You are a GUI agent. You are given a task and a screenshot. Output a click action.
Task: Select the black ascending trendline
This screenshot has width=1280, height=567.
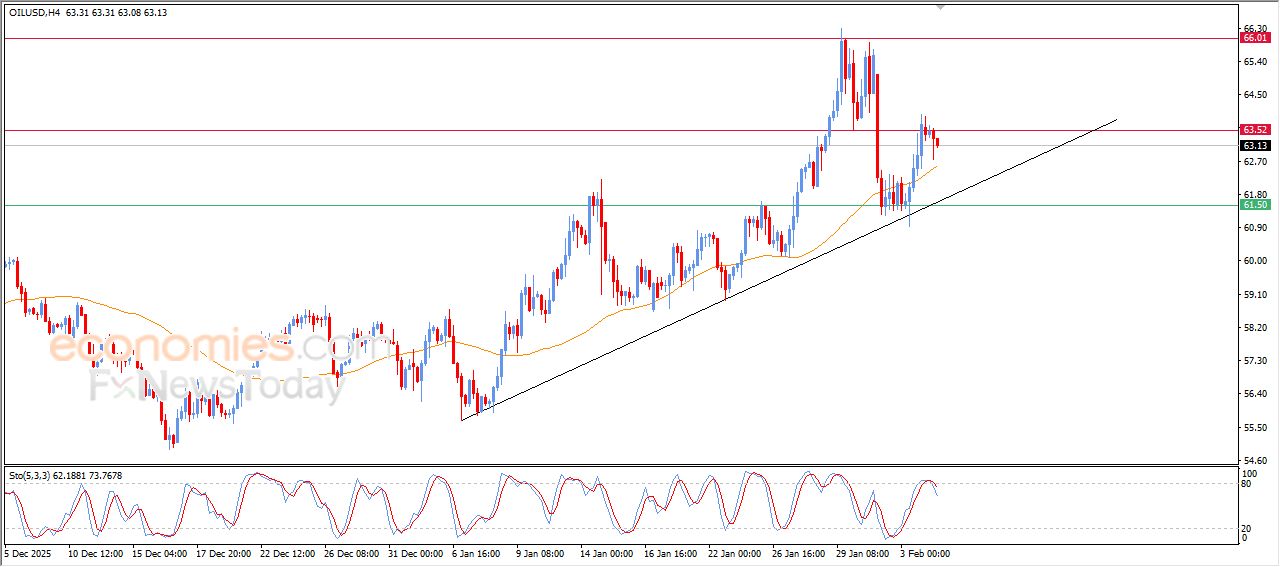coord(789,270)
